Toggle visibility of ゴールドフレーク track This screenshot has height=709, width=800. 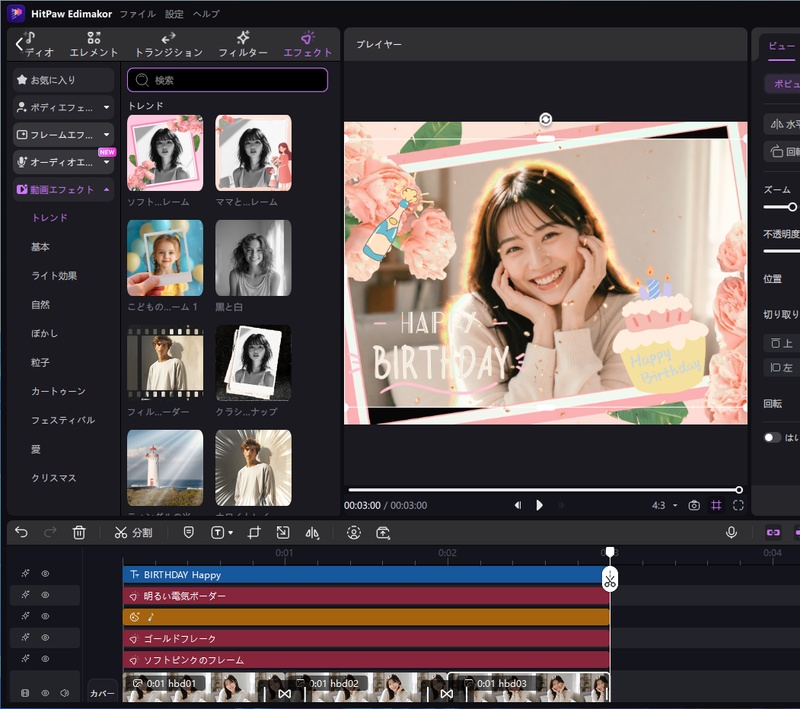coord(45,638)
